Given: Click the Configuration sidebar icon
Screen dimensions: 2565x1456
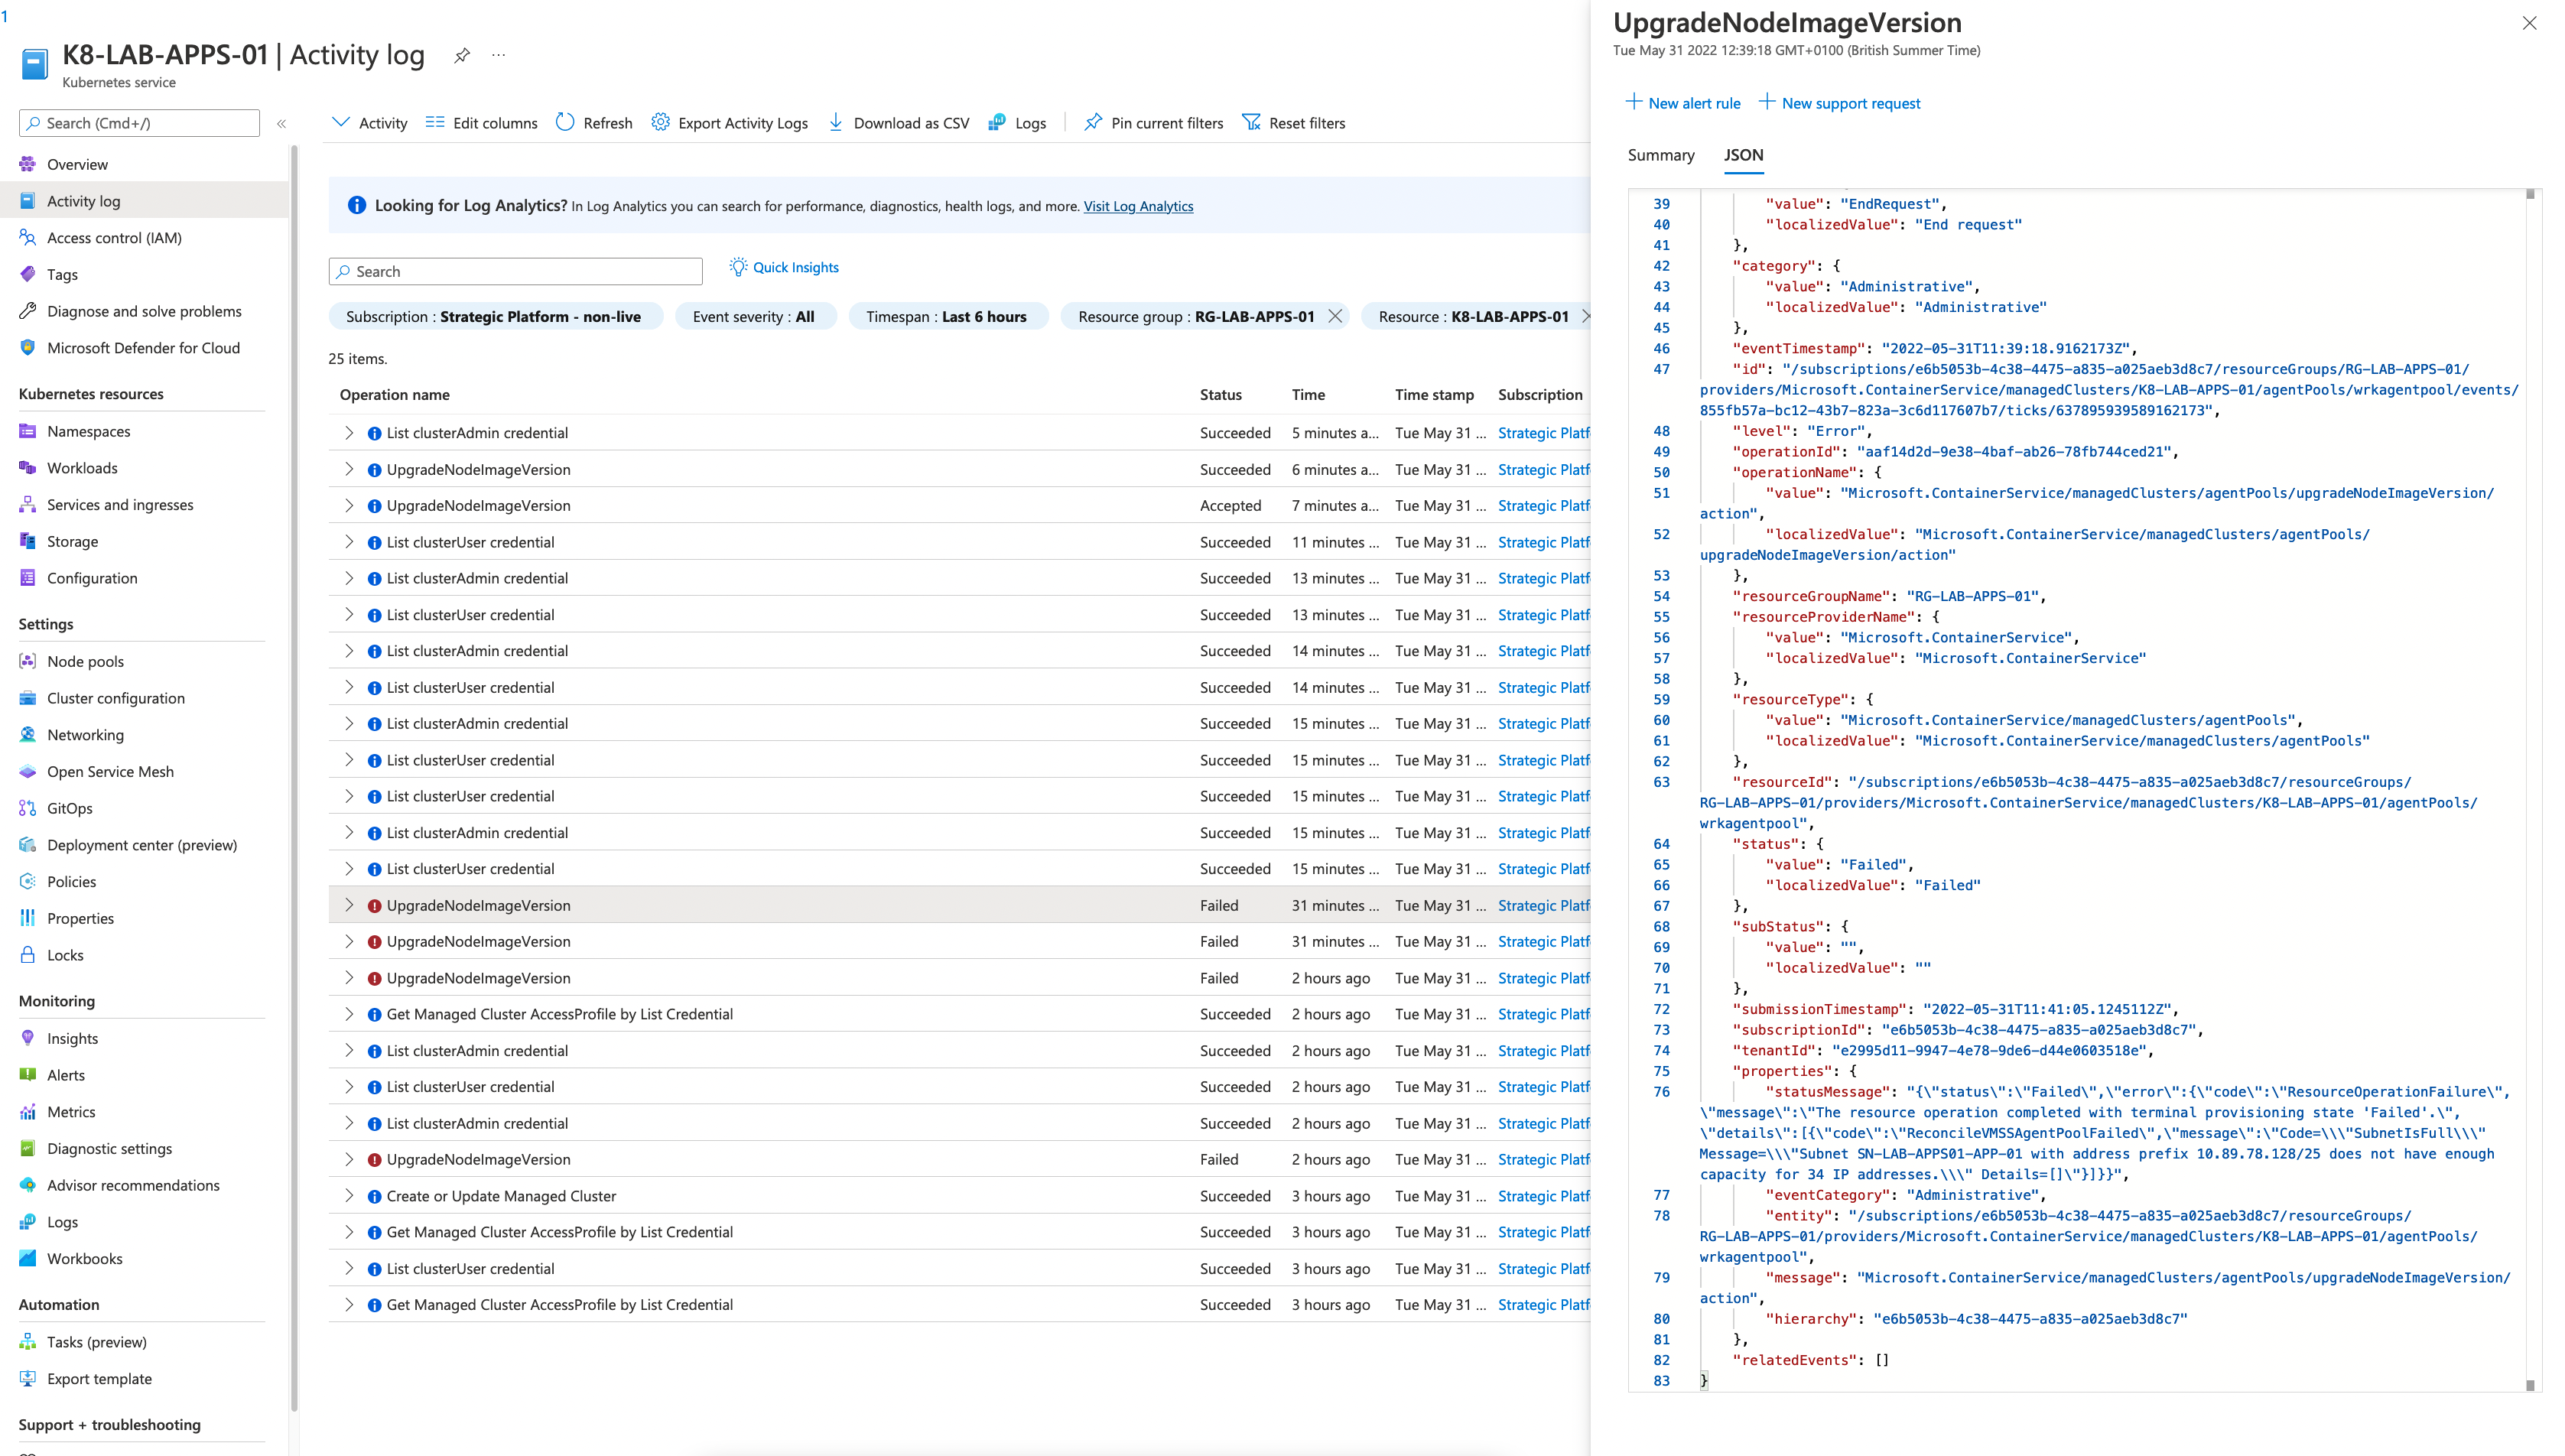Looking at the screenshot, I should tap(28, 578).
